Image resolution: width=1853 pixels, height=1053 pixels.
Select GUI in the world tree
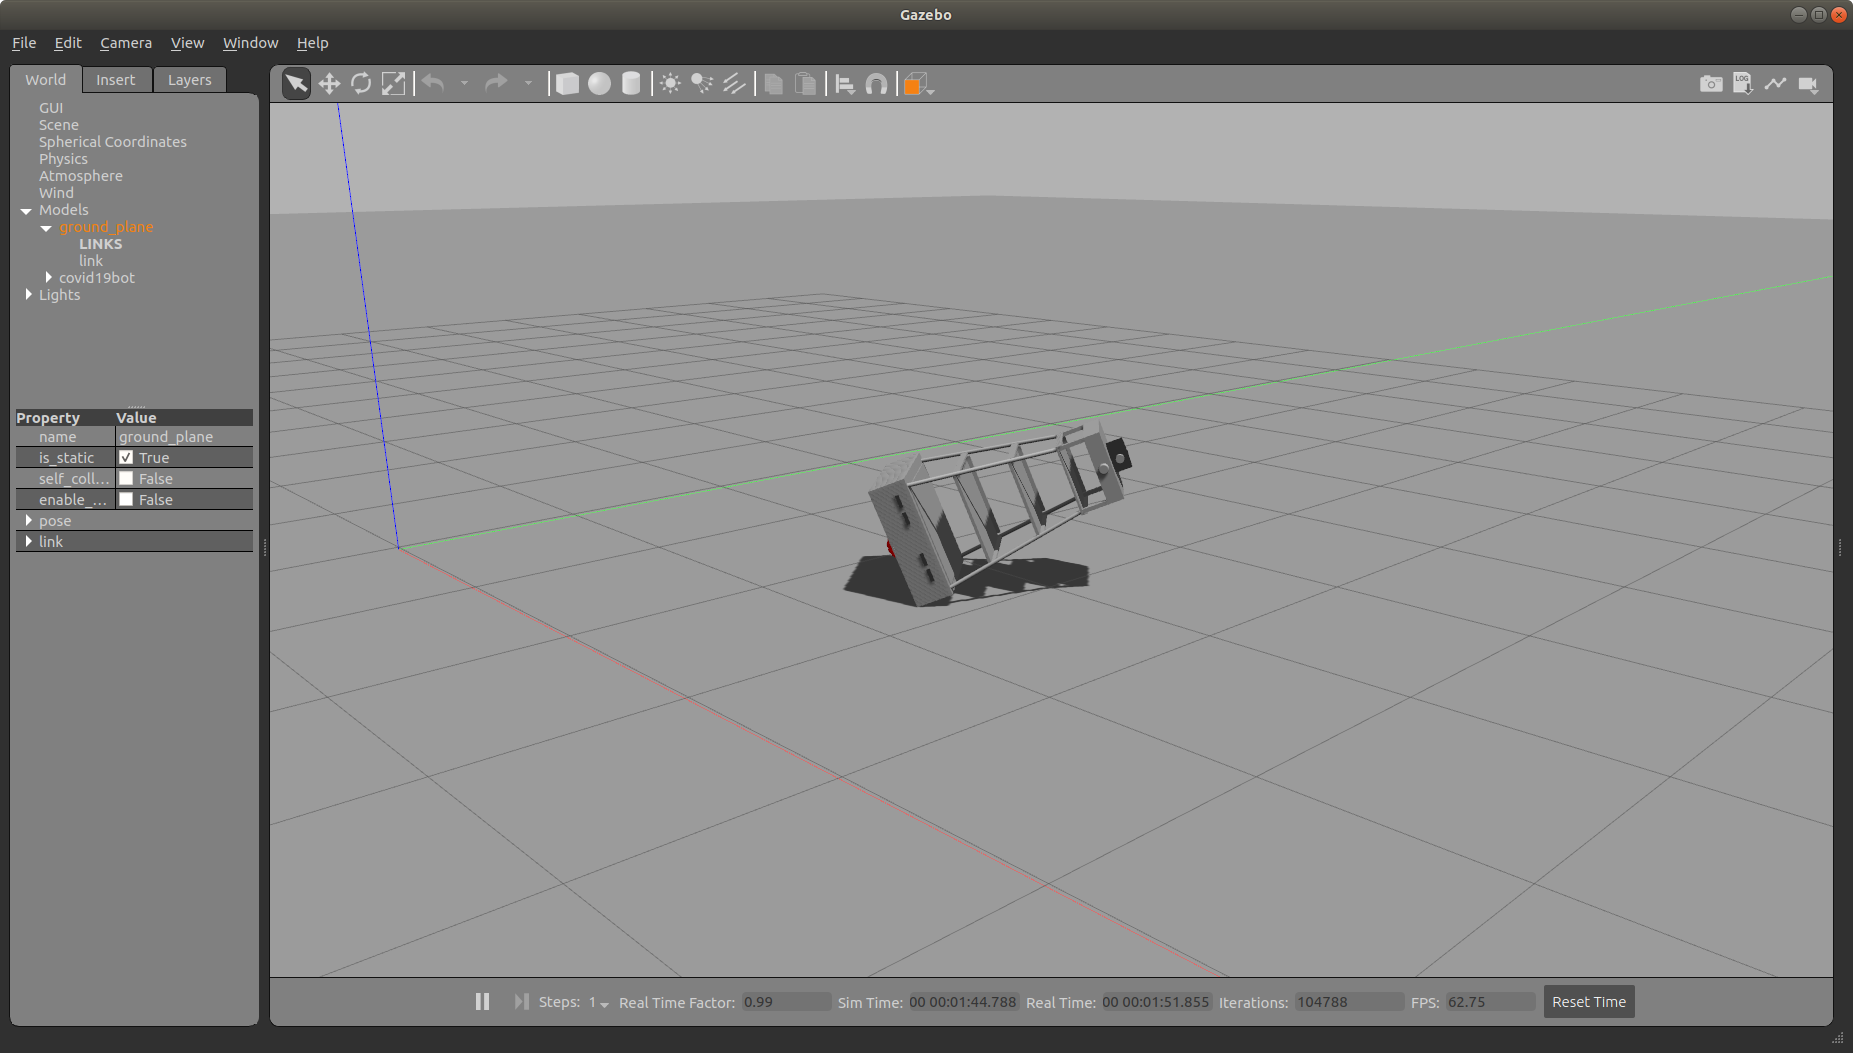tap(51, 108)
